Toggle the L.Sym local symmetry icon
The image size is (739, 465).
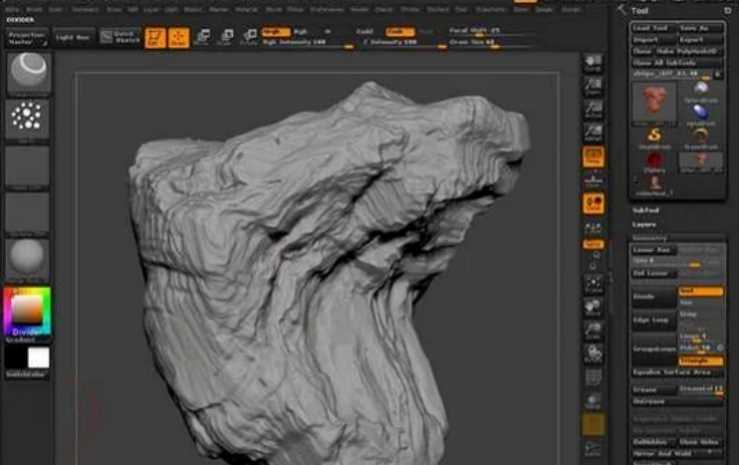(593, 227)
